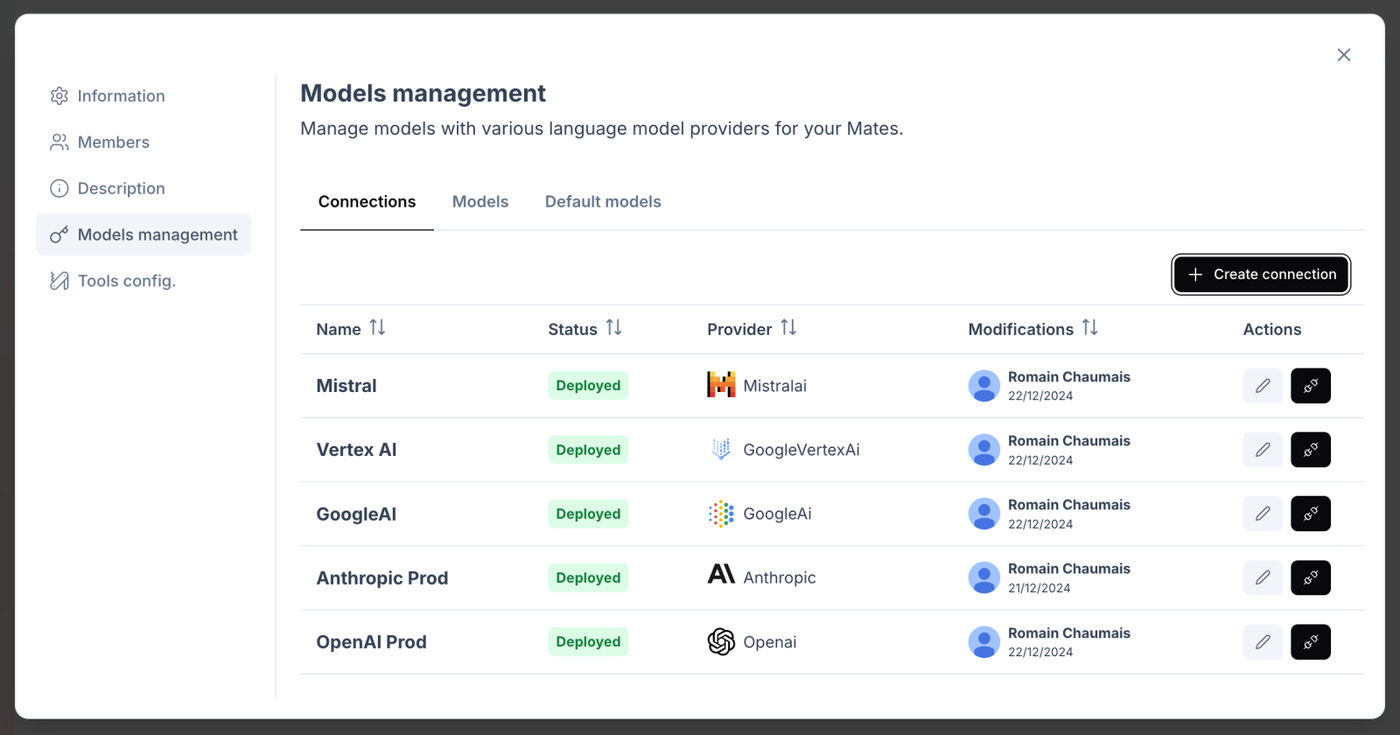Click the Anthropic provider logo

(x=721, y=574)
